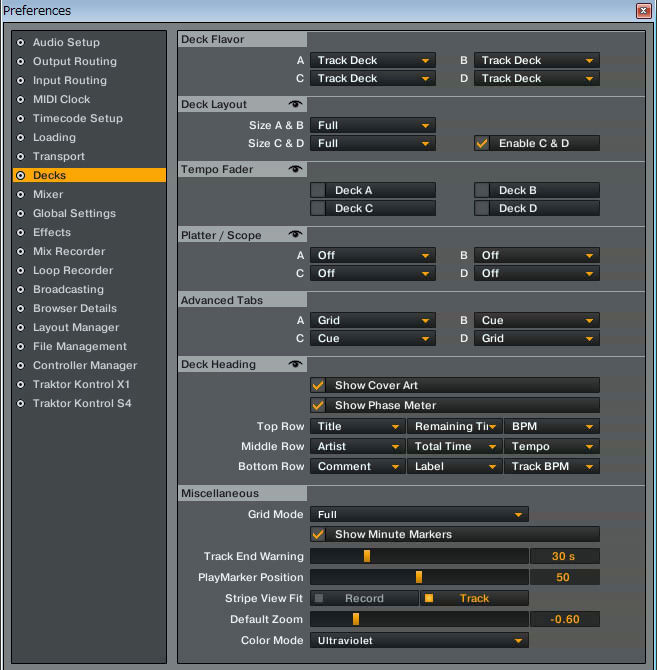Open Deck Flavor A dropdown
This screenshot has height=670, width=657.
click(x=373, y=60)
